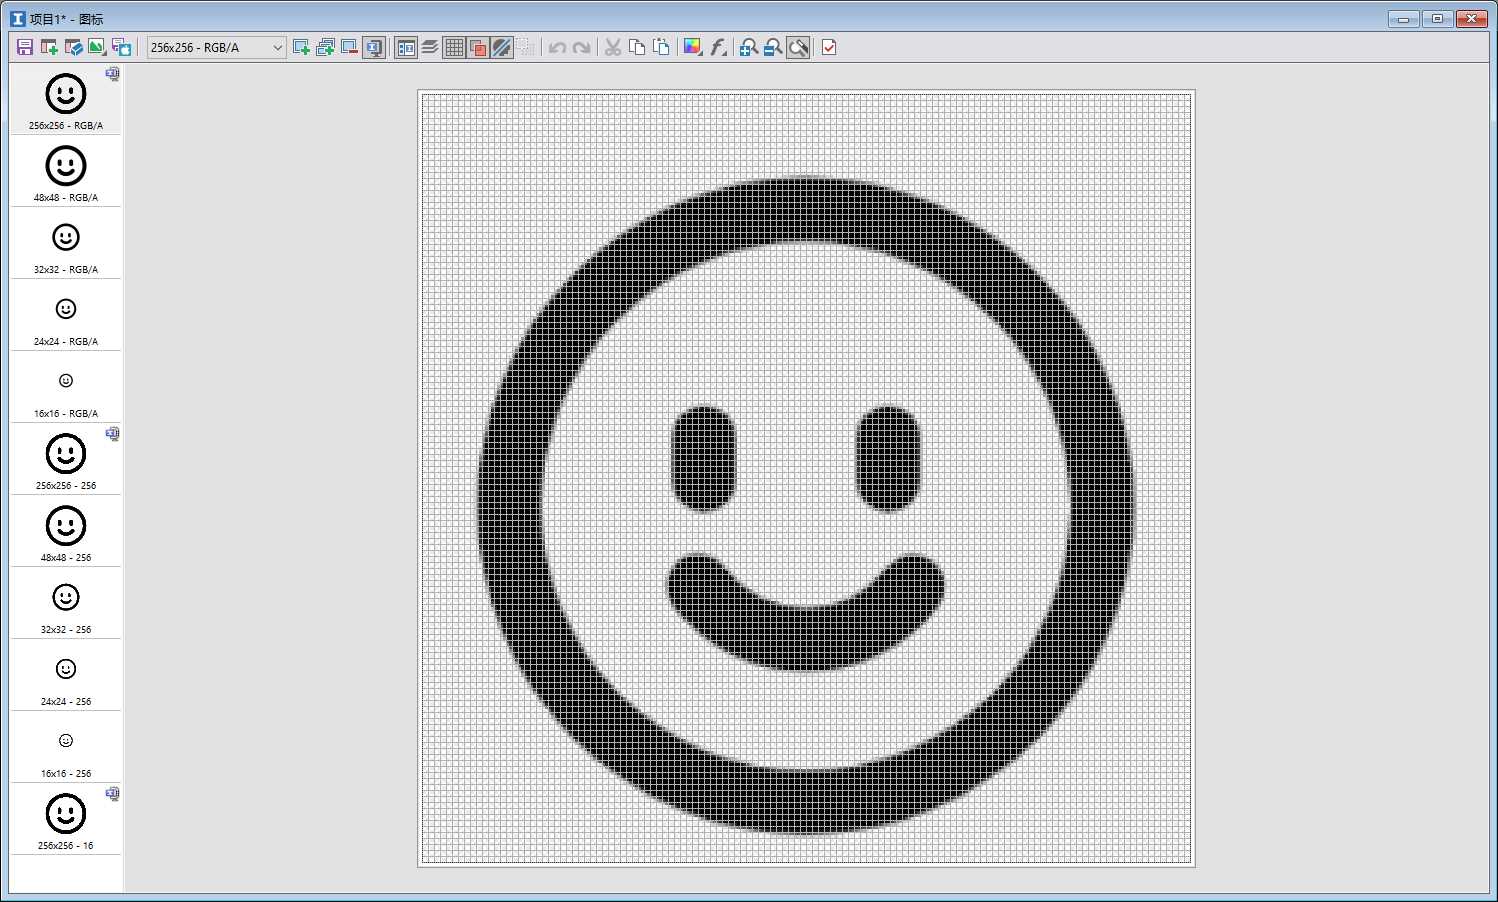Image resolution: width=1498 pixels, height=902 pixels.
Task: Select the 32x32 - RGB/A thumbnail
Action: (66, 243)
